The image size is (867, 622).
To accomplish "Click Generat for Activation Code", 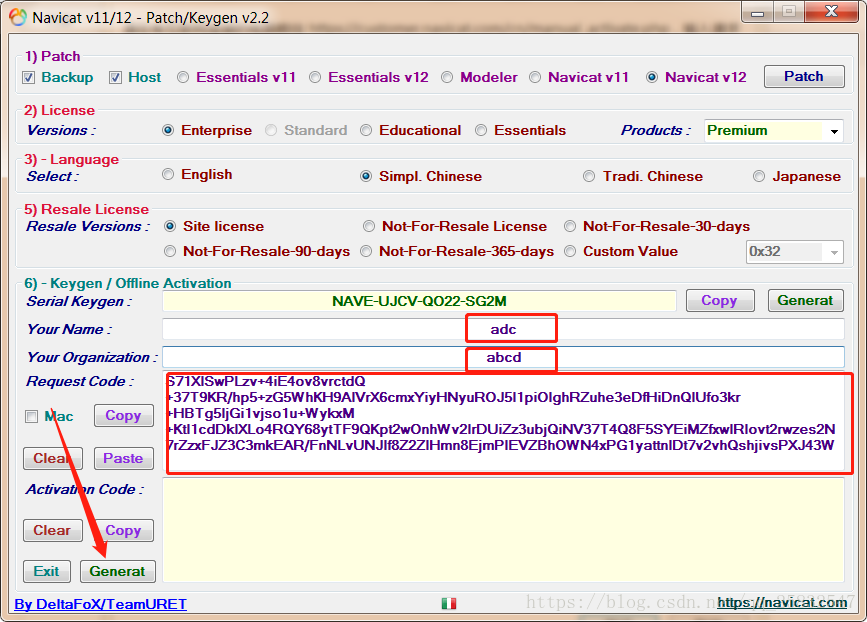I will coord(118,571).
